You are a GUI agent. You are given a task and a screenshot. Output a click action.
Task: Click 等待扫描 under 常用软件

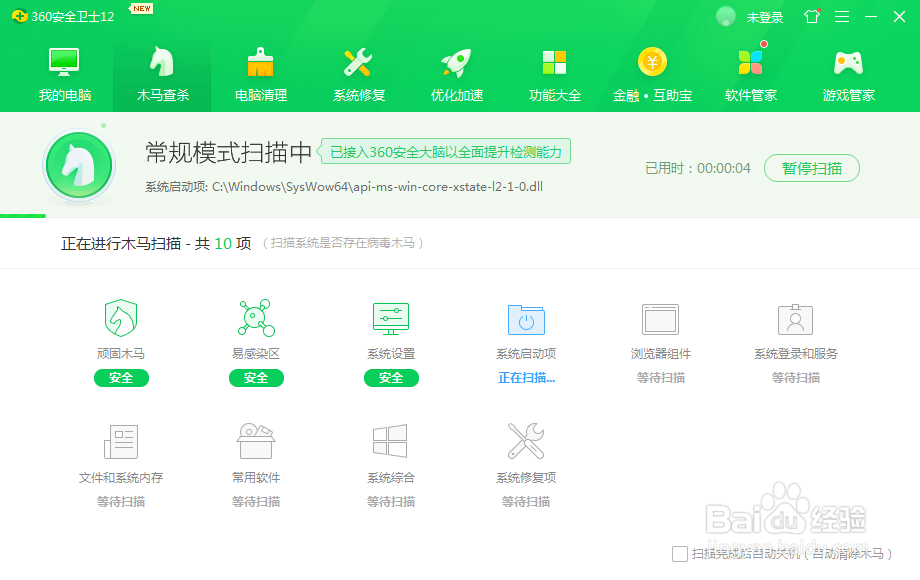coord(256,502)
